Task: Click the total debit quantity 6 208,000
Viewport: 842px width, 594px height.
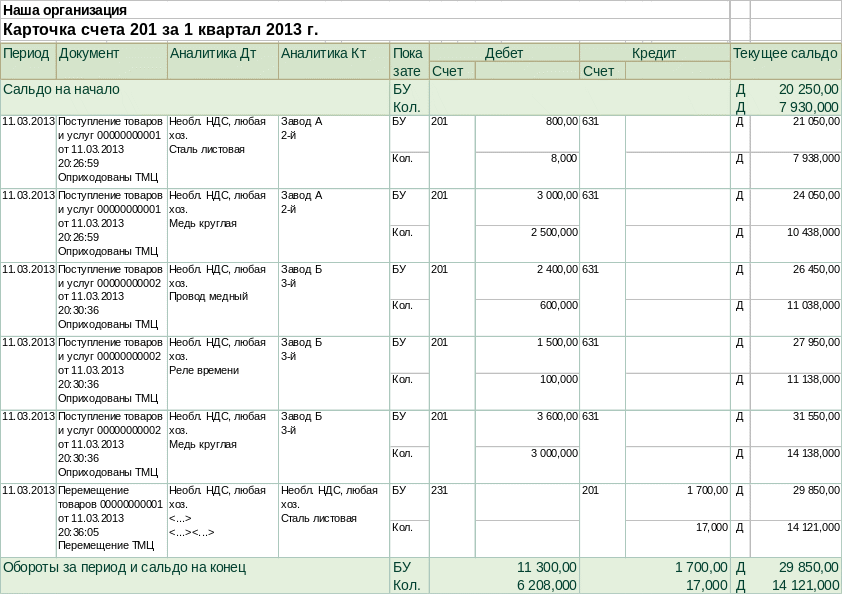Action: pyautogui.click(x=546, y=585)
